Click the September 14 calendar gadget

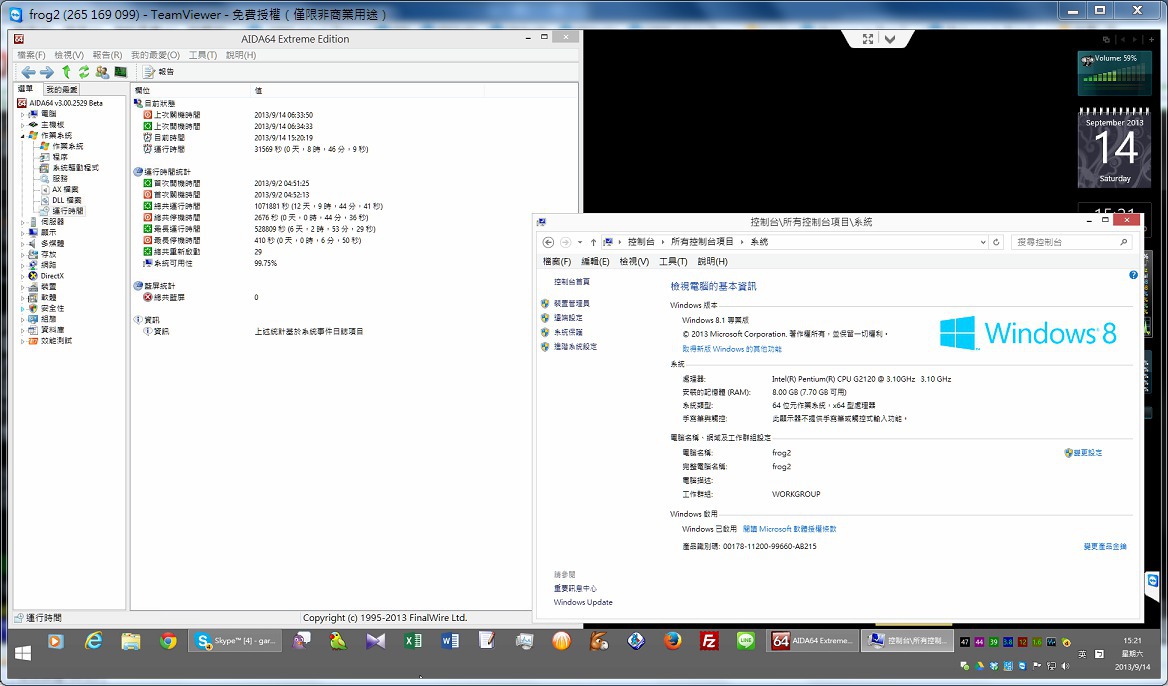(x=1114, y=147)
